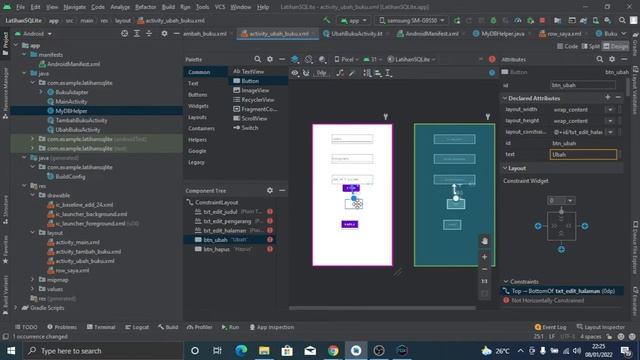Image resolution: width=640 pixels, height=360 pixels.
Task: Add bottom constraint plus in Constraint Widget
Action: coord(561,249)
